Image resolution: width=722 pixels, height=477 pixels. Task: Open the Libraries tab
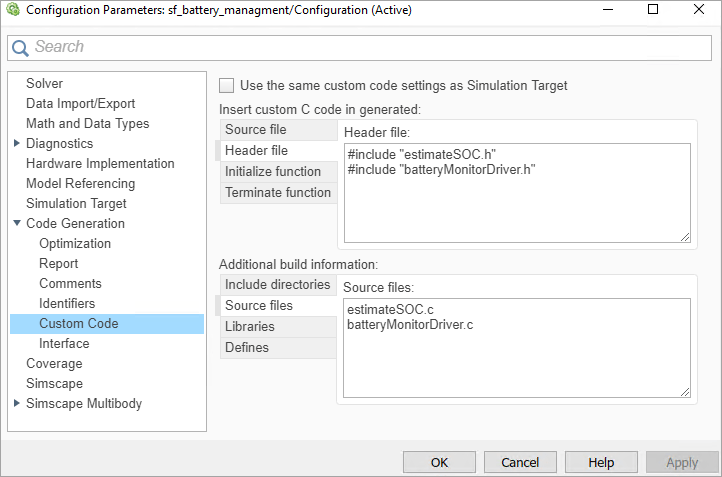pyautogui.click(x=278, y=326)
